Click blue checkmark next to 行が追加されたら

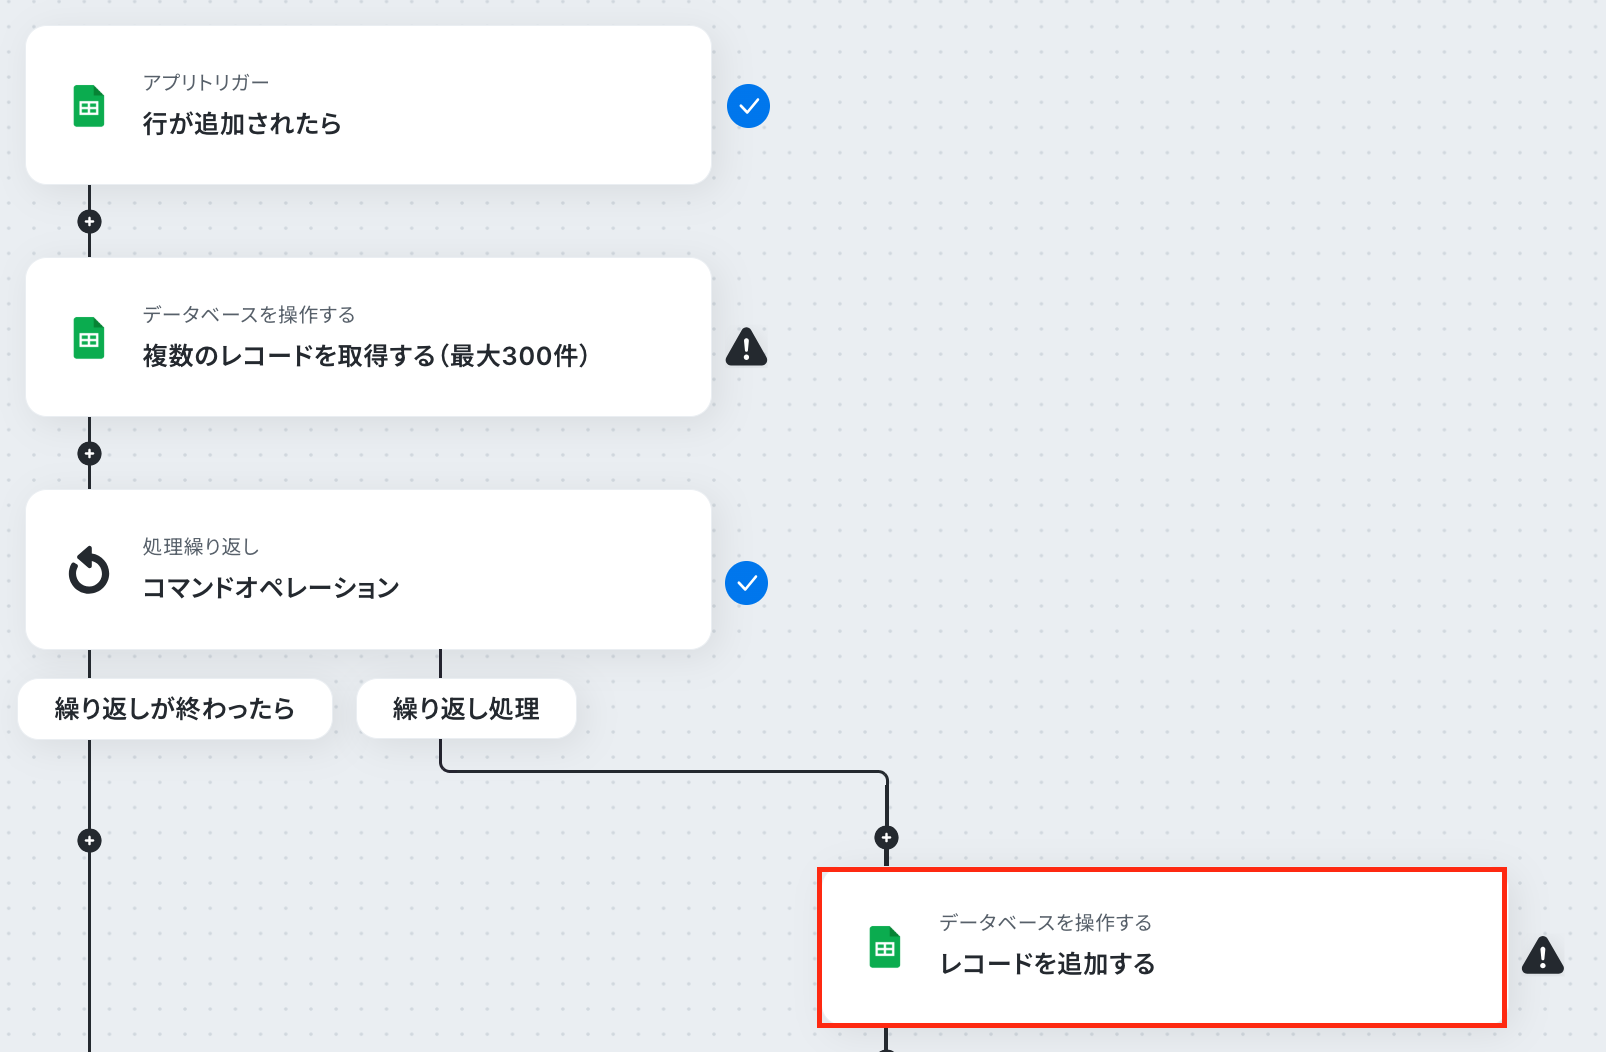point(748,106)
